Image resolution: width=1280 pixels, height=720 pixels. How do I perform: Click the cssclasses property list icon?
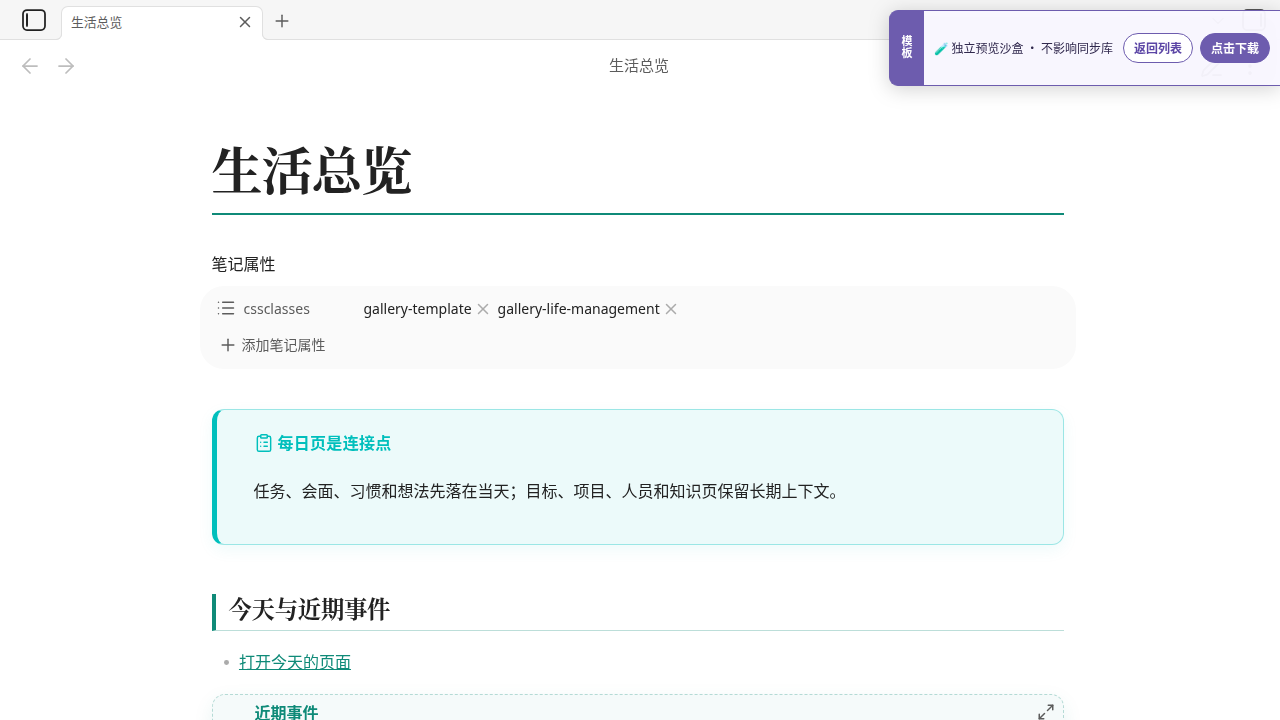tap(227, 308)
